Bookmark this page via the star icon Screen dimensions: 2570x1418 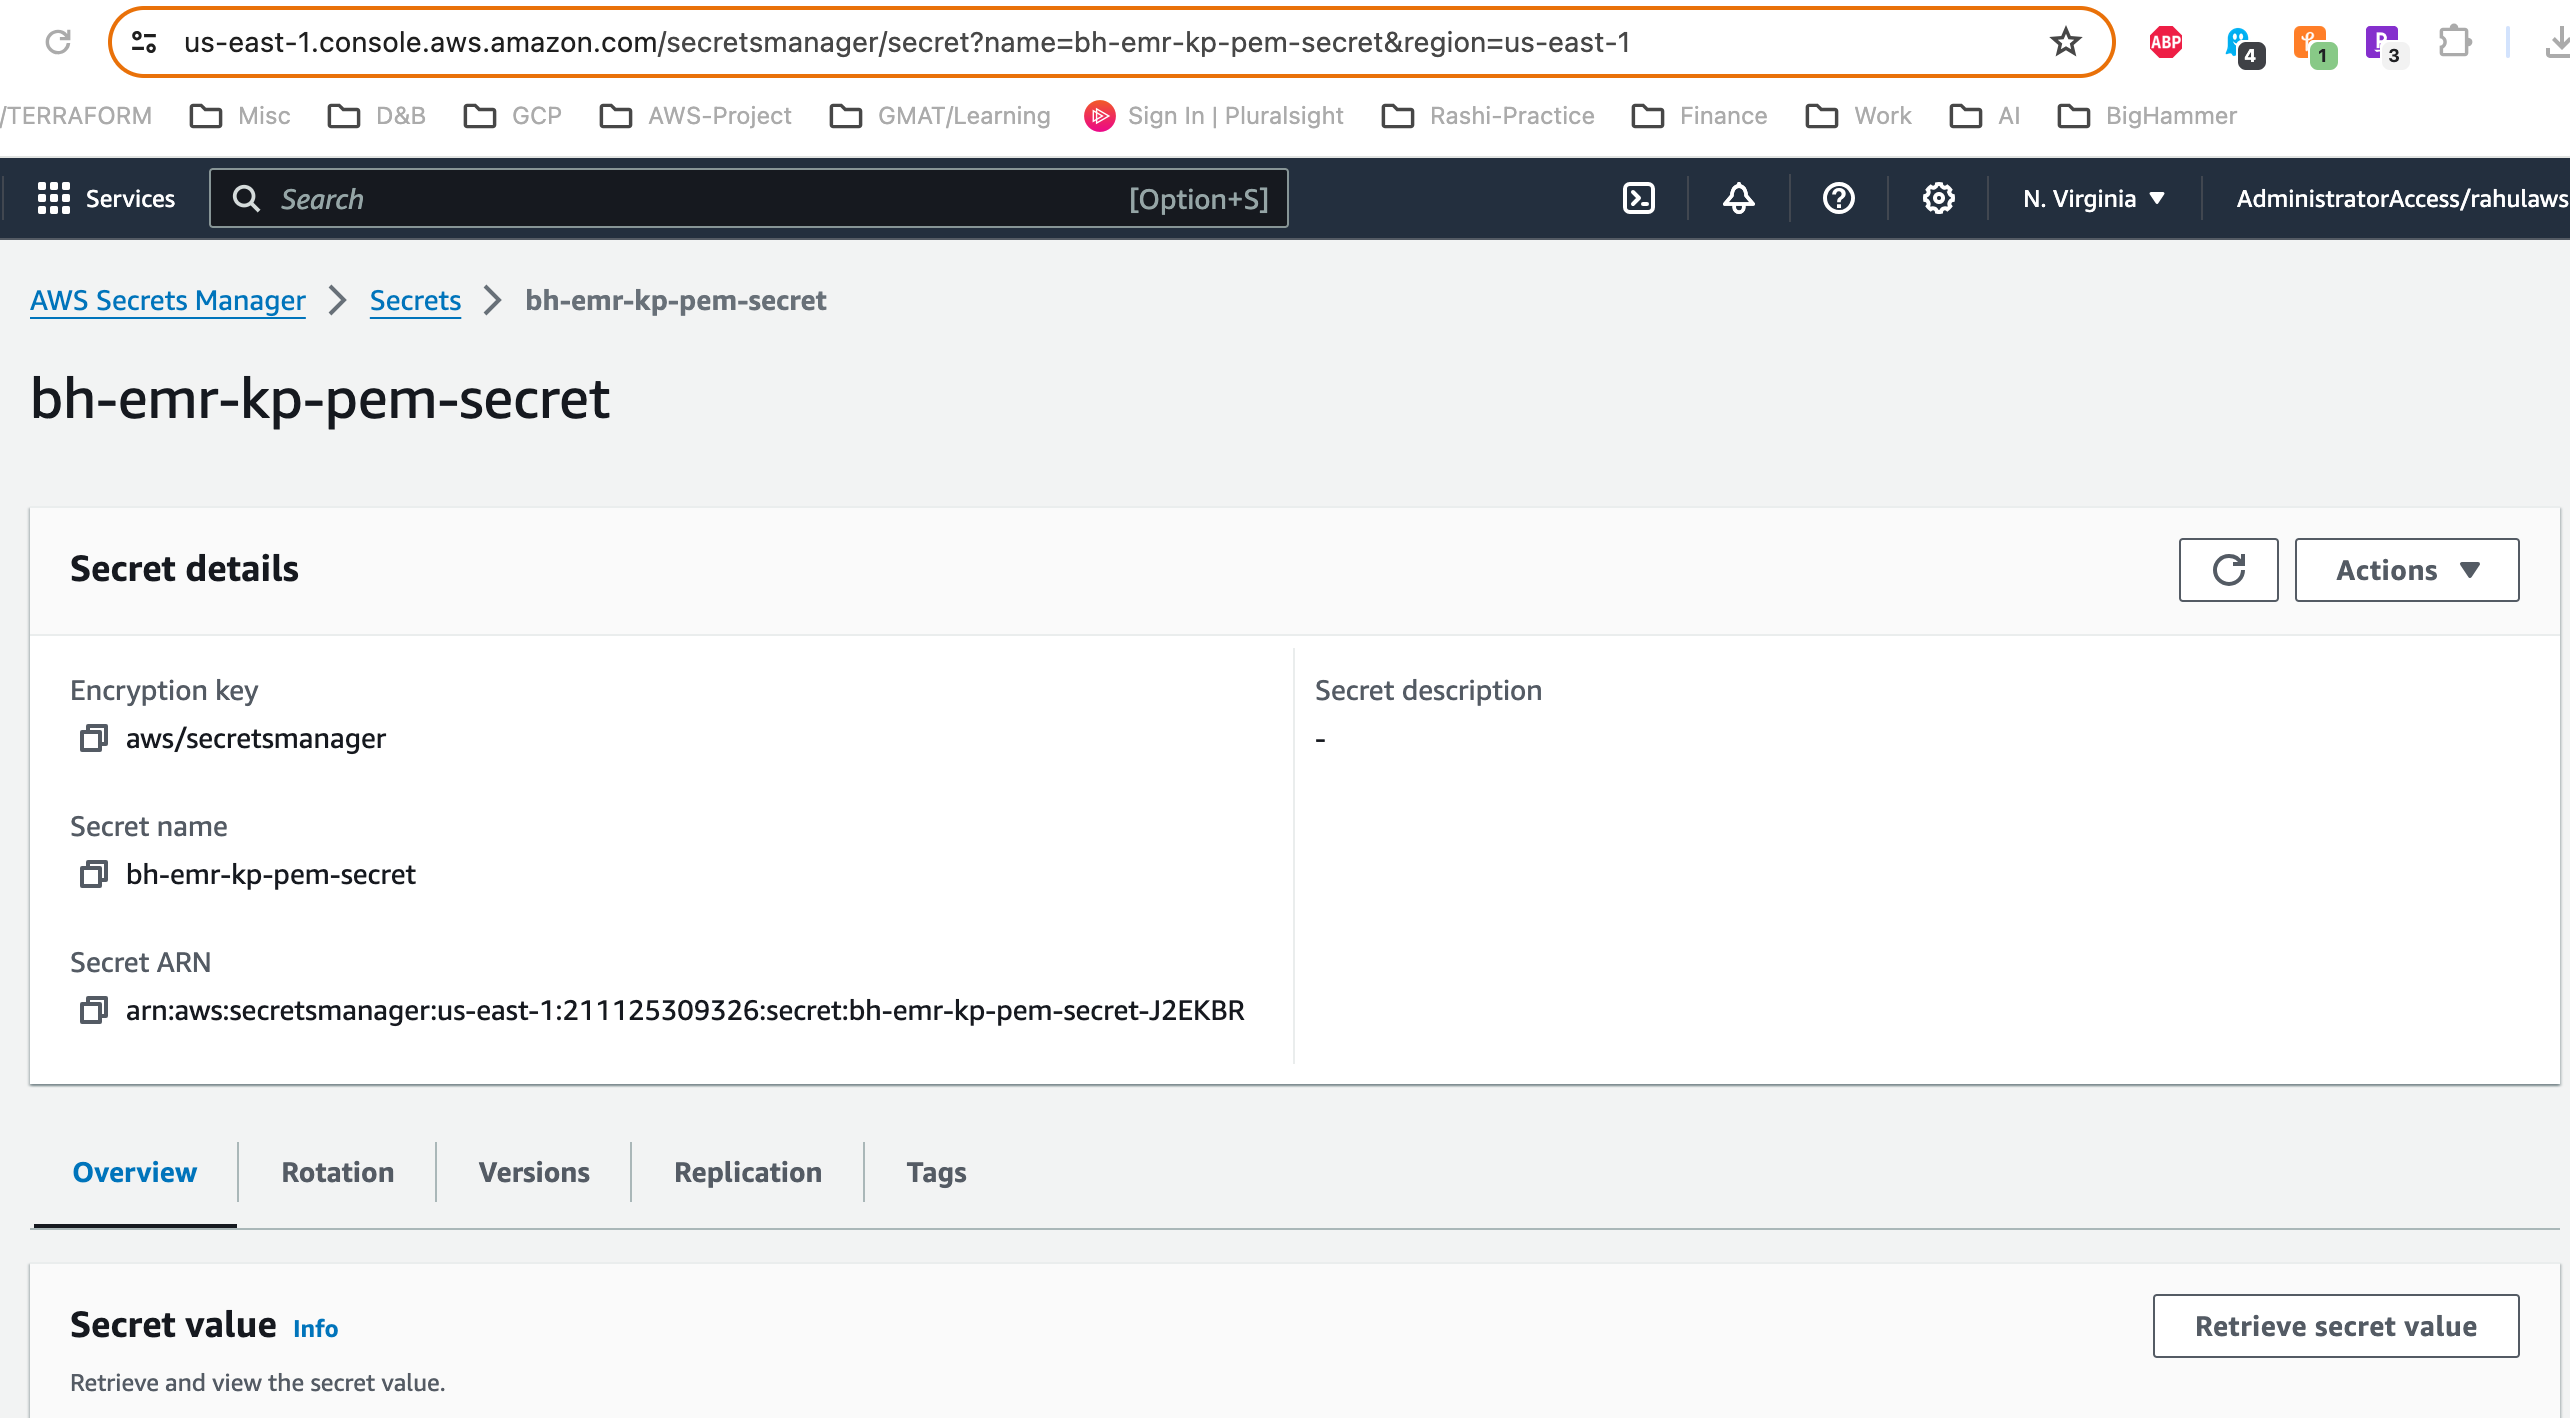(2065, 42)
